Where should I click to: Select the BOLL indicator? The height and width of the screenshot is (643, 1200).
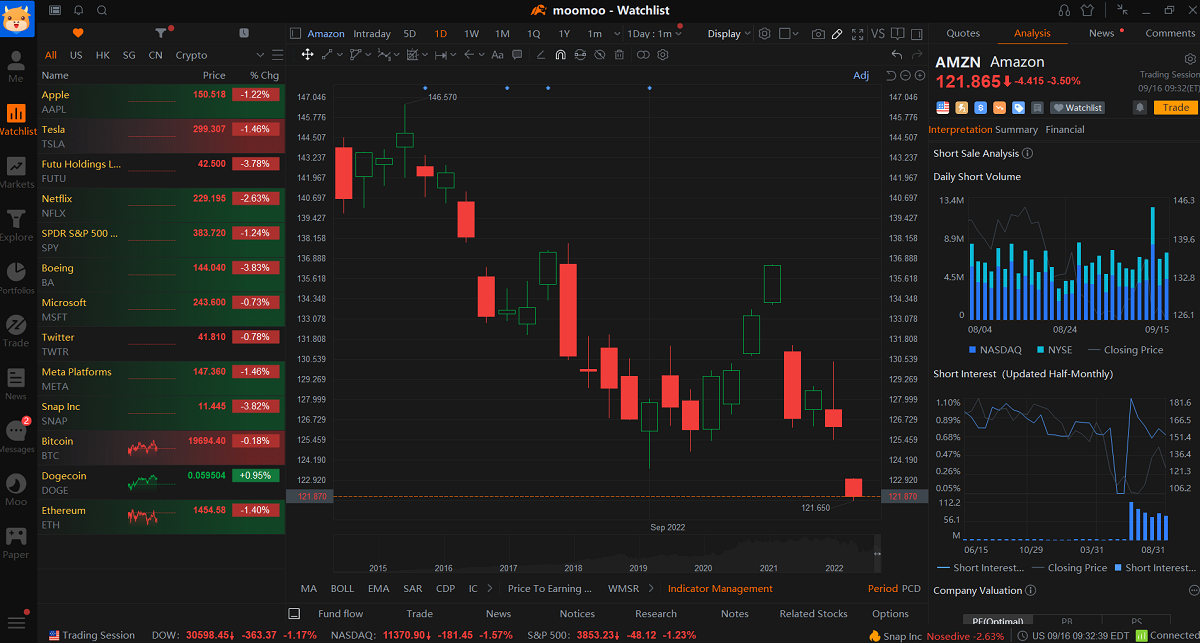point(342,589)
